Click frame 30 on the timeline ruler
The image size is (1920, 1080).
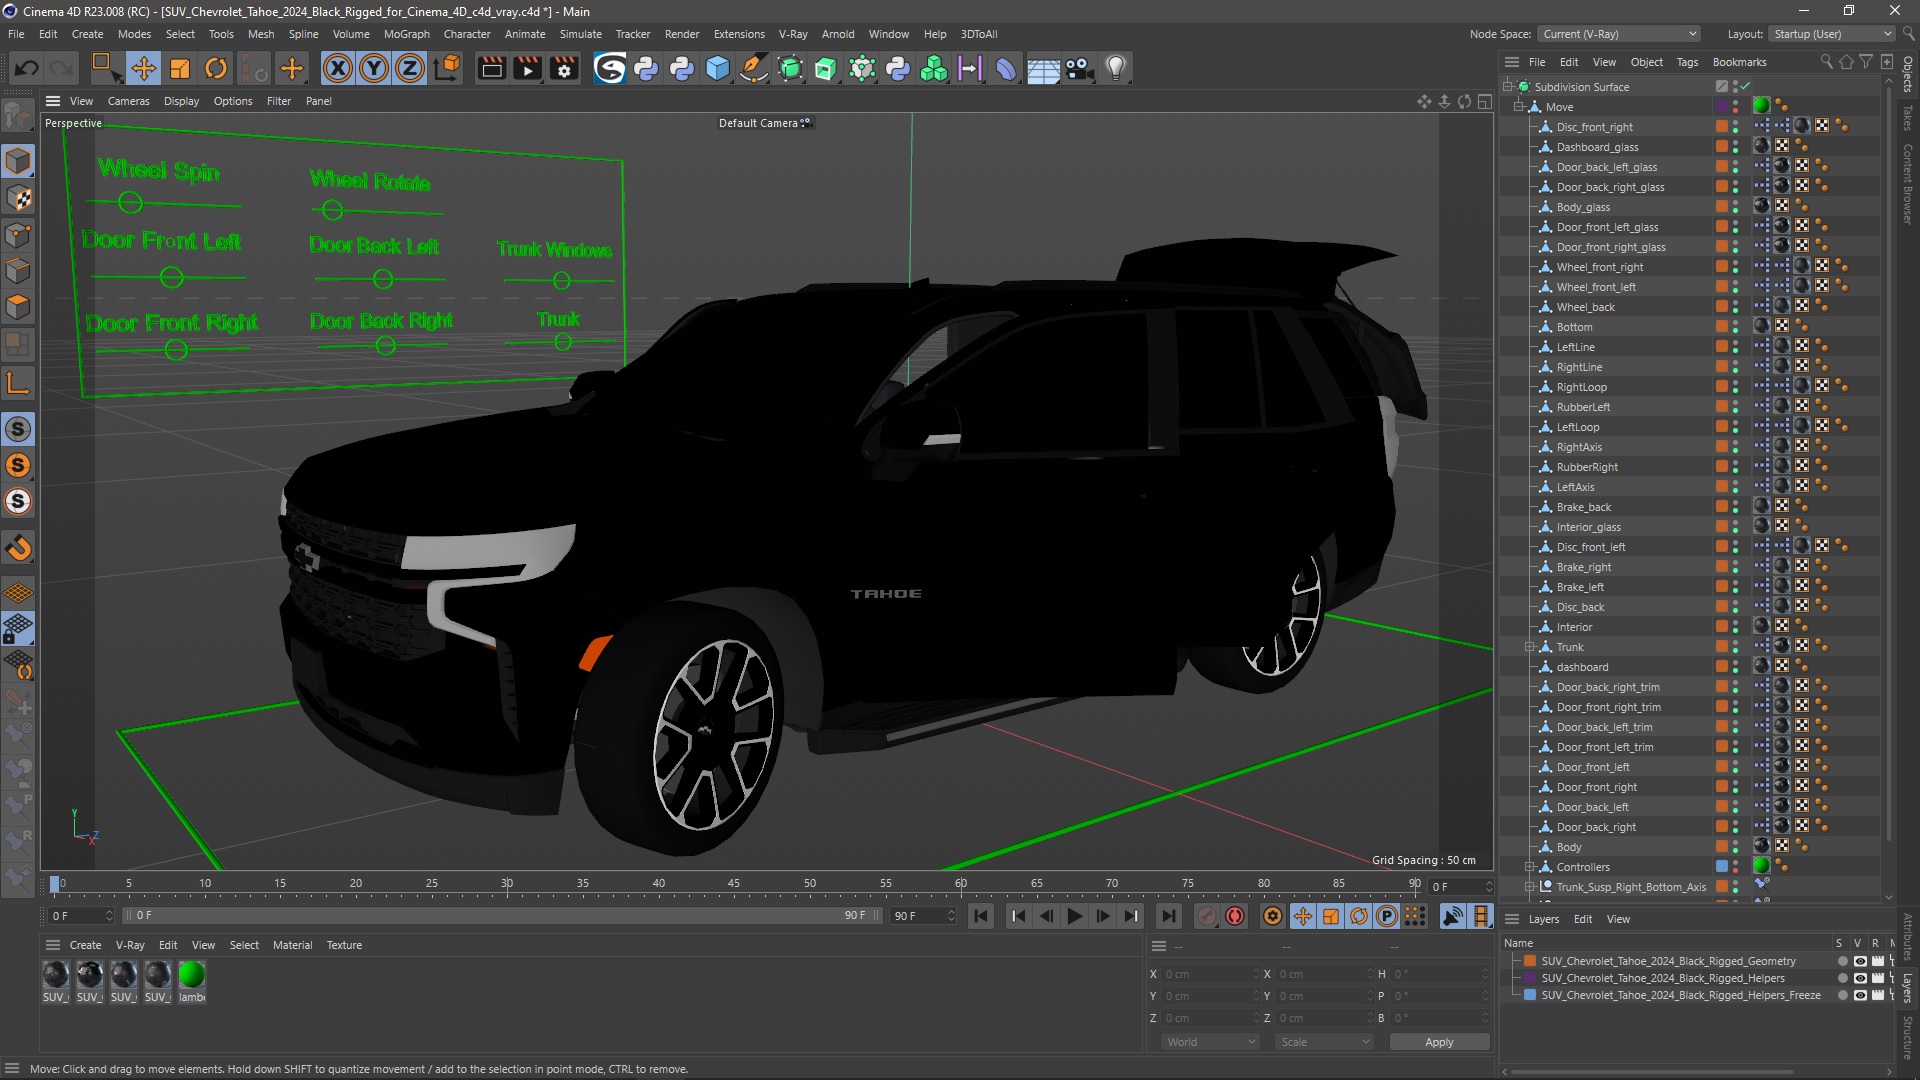(507, 884)
